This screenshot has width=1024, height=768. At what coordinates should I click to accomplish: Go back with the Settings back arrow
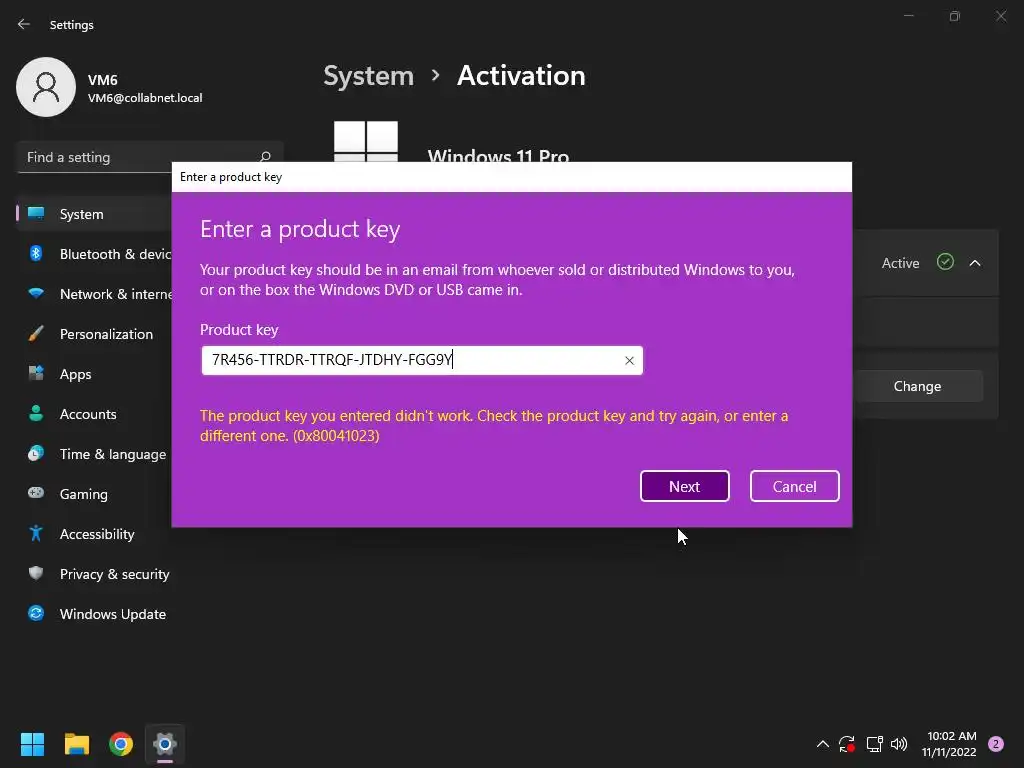(24, 24)
